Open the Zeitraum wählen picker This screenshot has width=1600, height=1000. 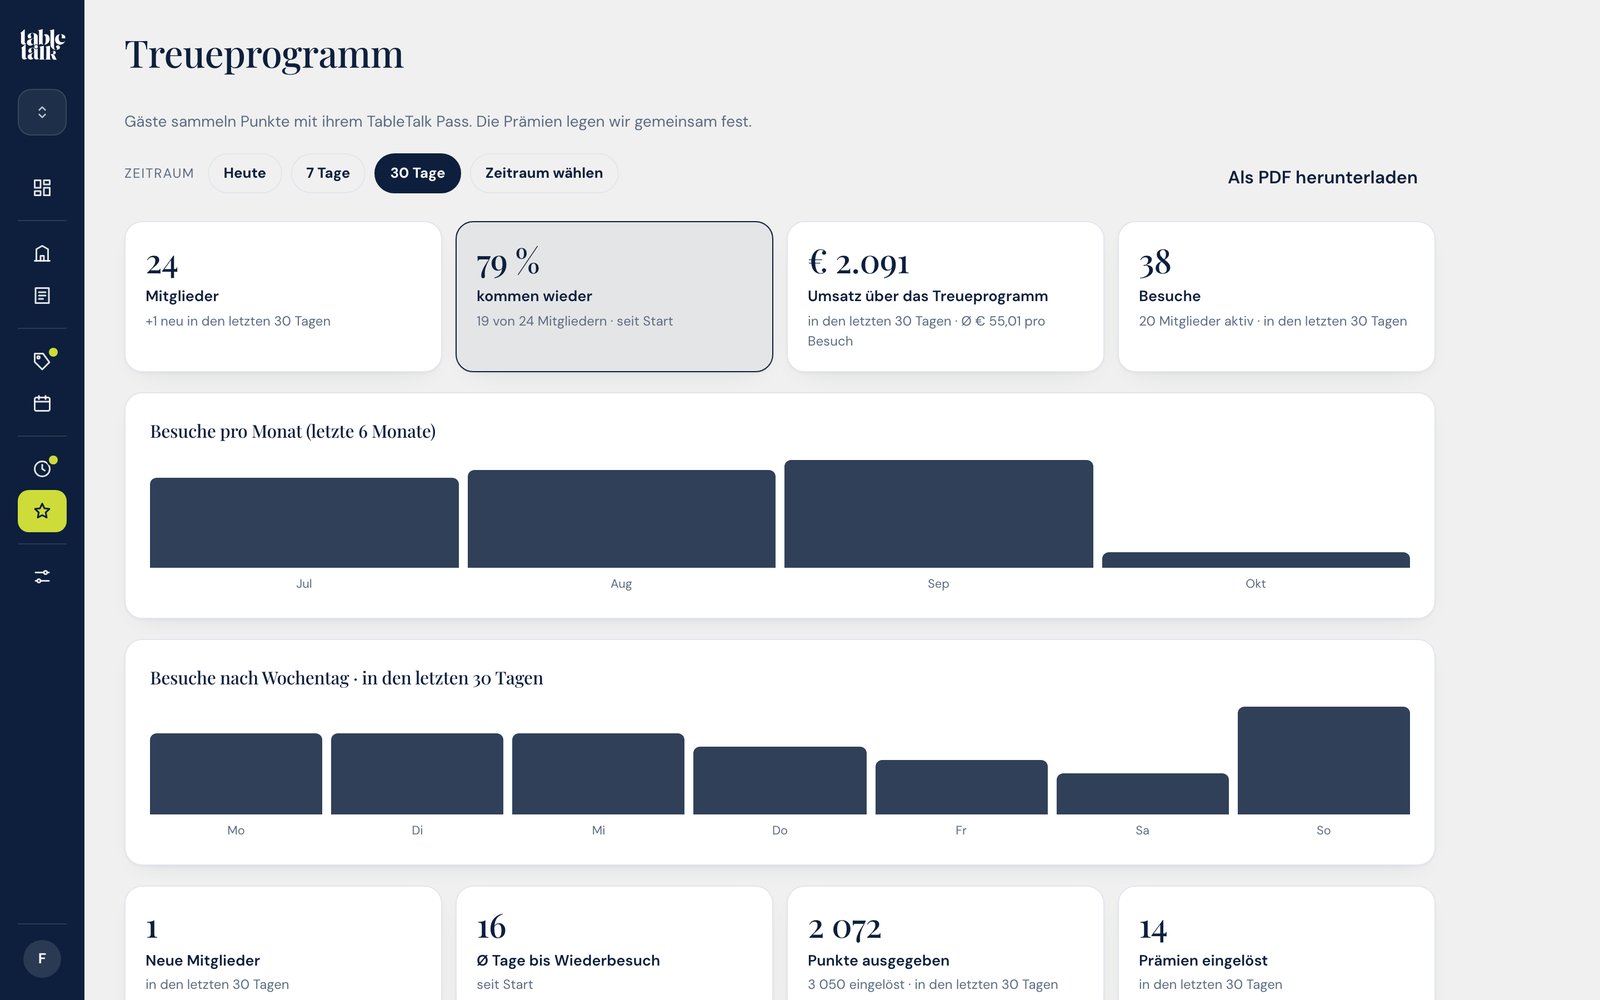tap(544, 173)
